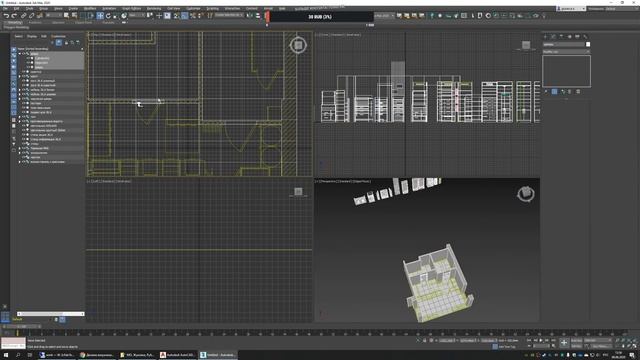This screenshot has width=640, height=360.
Task: Open the Named Selection Sets dropdown
Action: (x=229, y=15)
